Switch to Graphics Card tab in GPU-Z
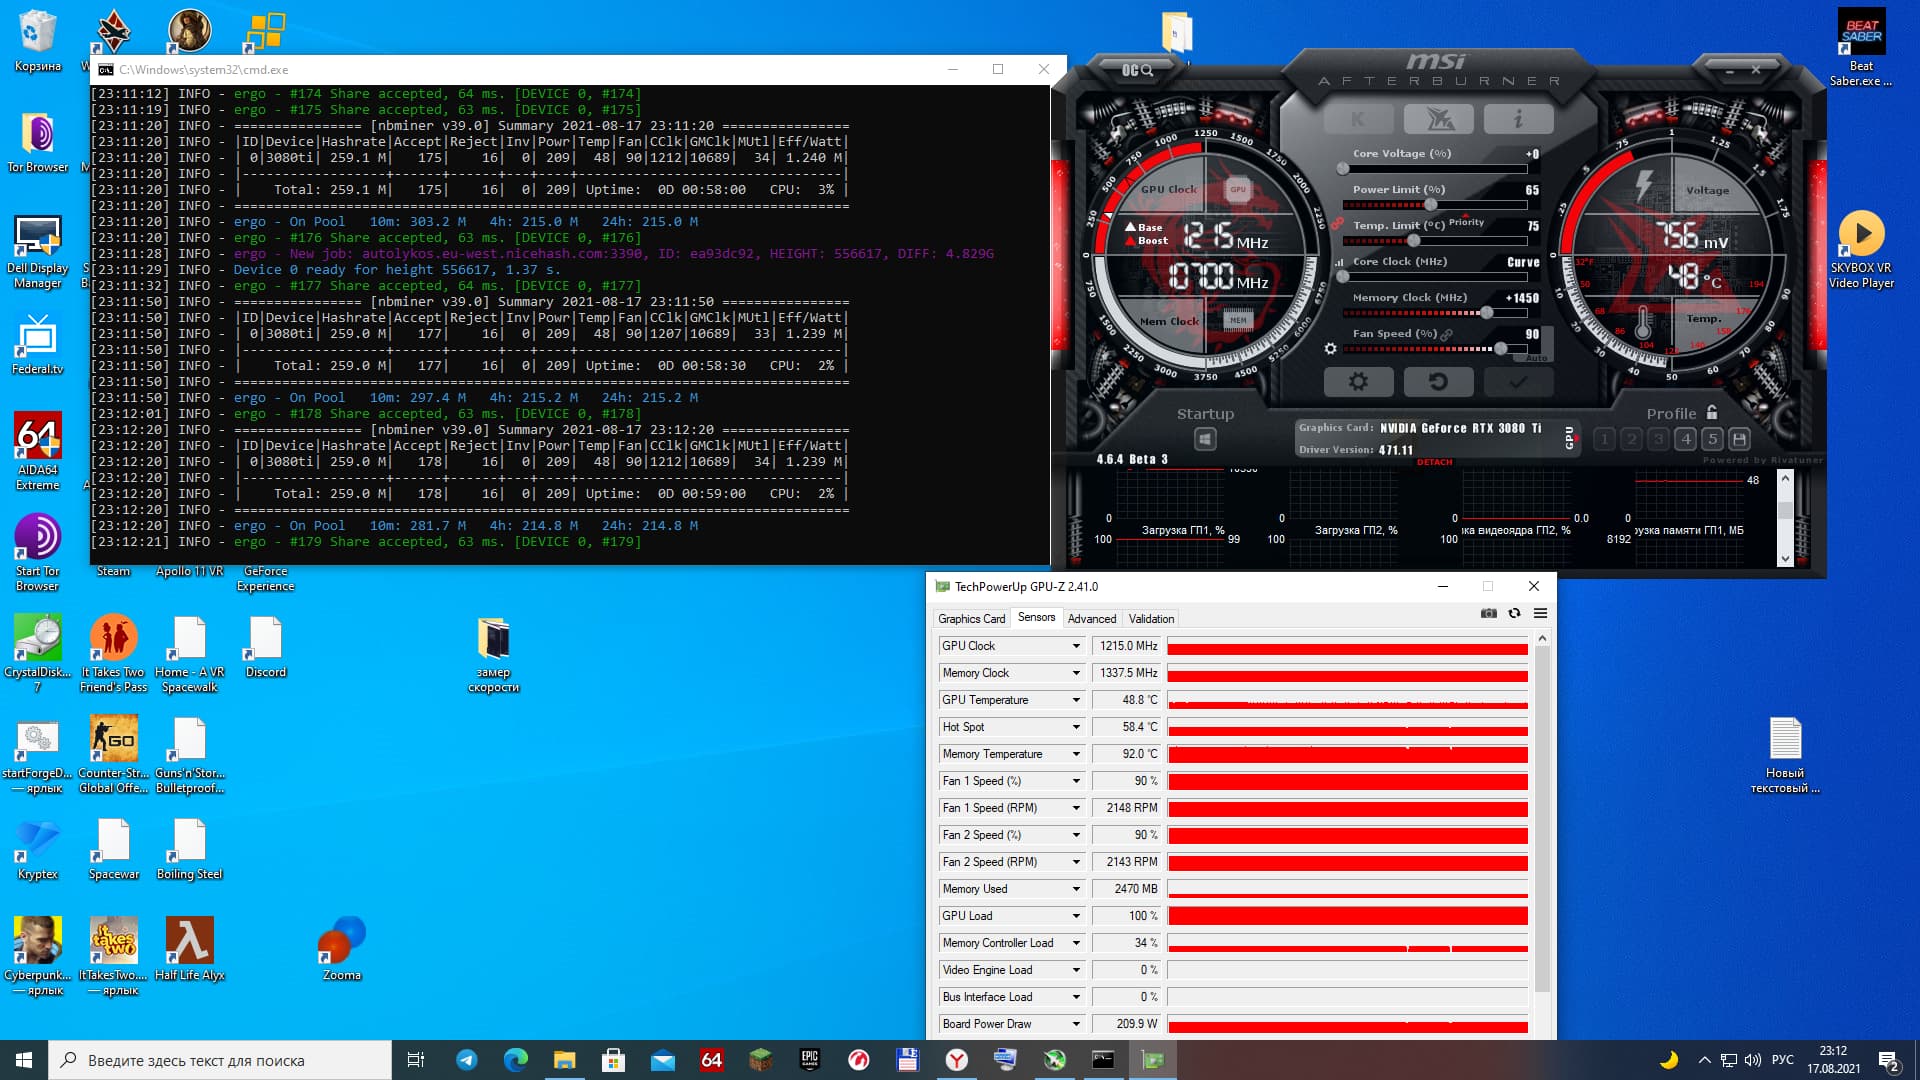Image resolution: width=1920 pixels, height=1080 pixels. [x=971, y=619]
